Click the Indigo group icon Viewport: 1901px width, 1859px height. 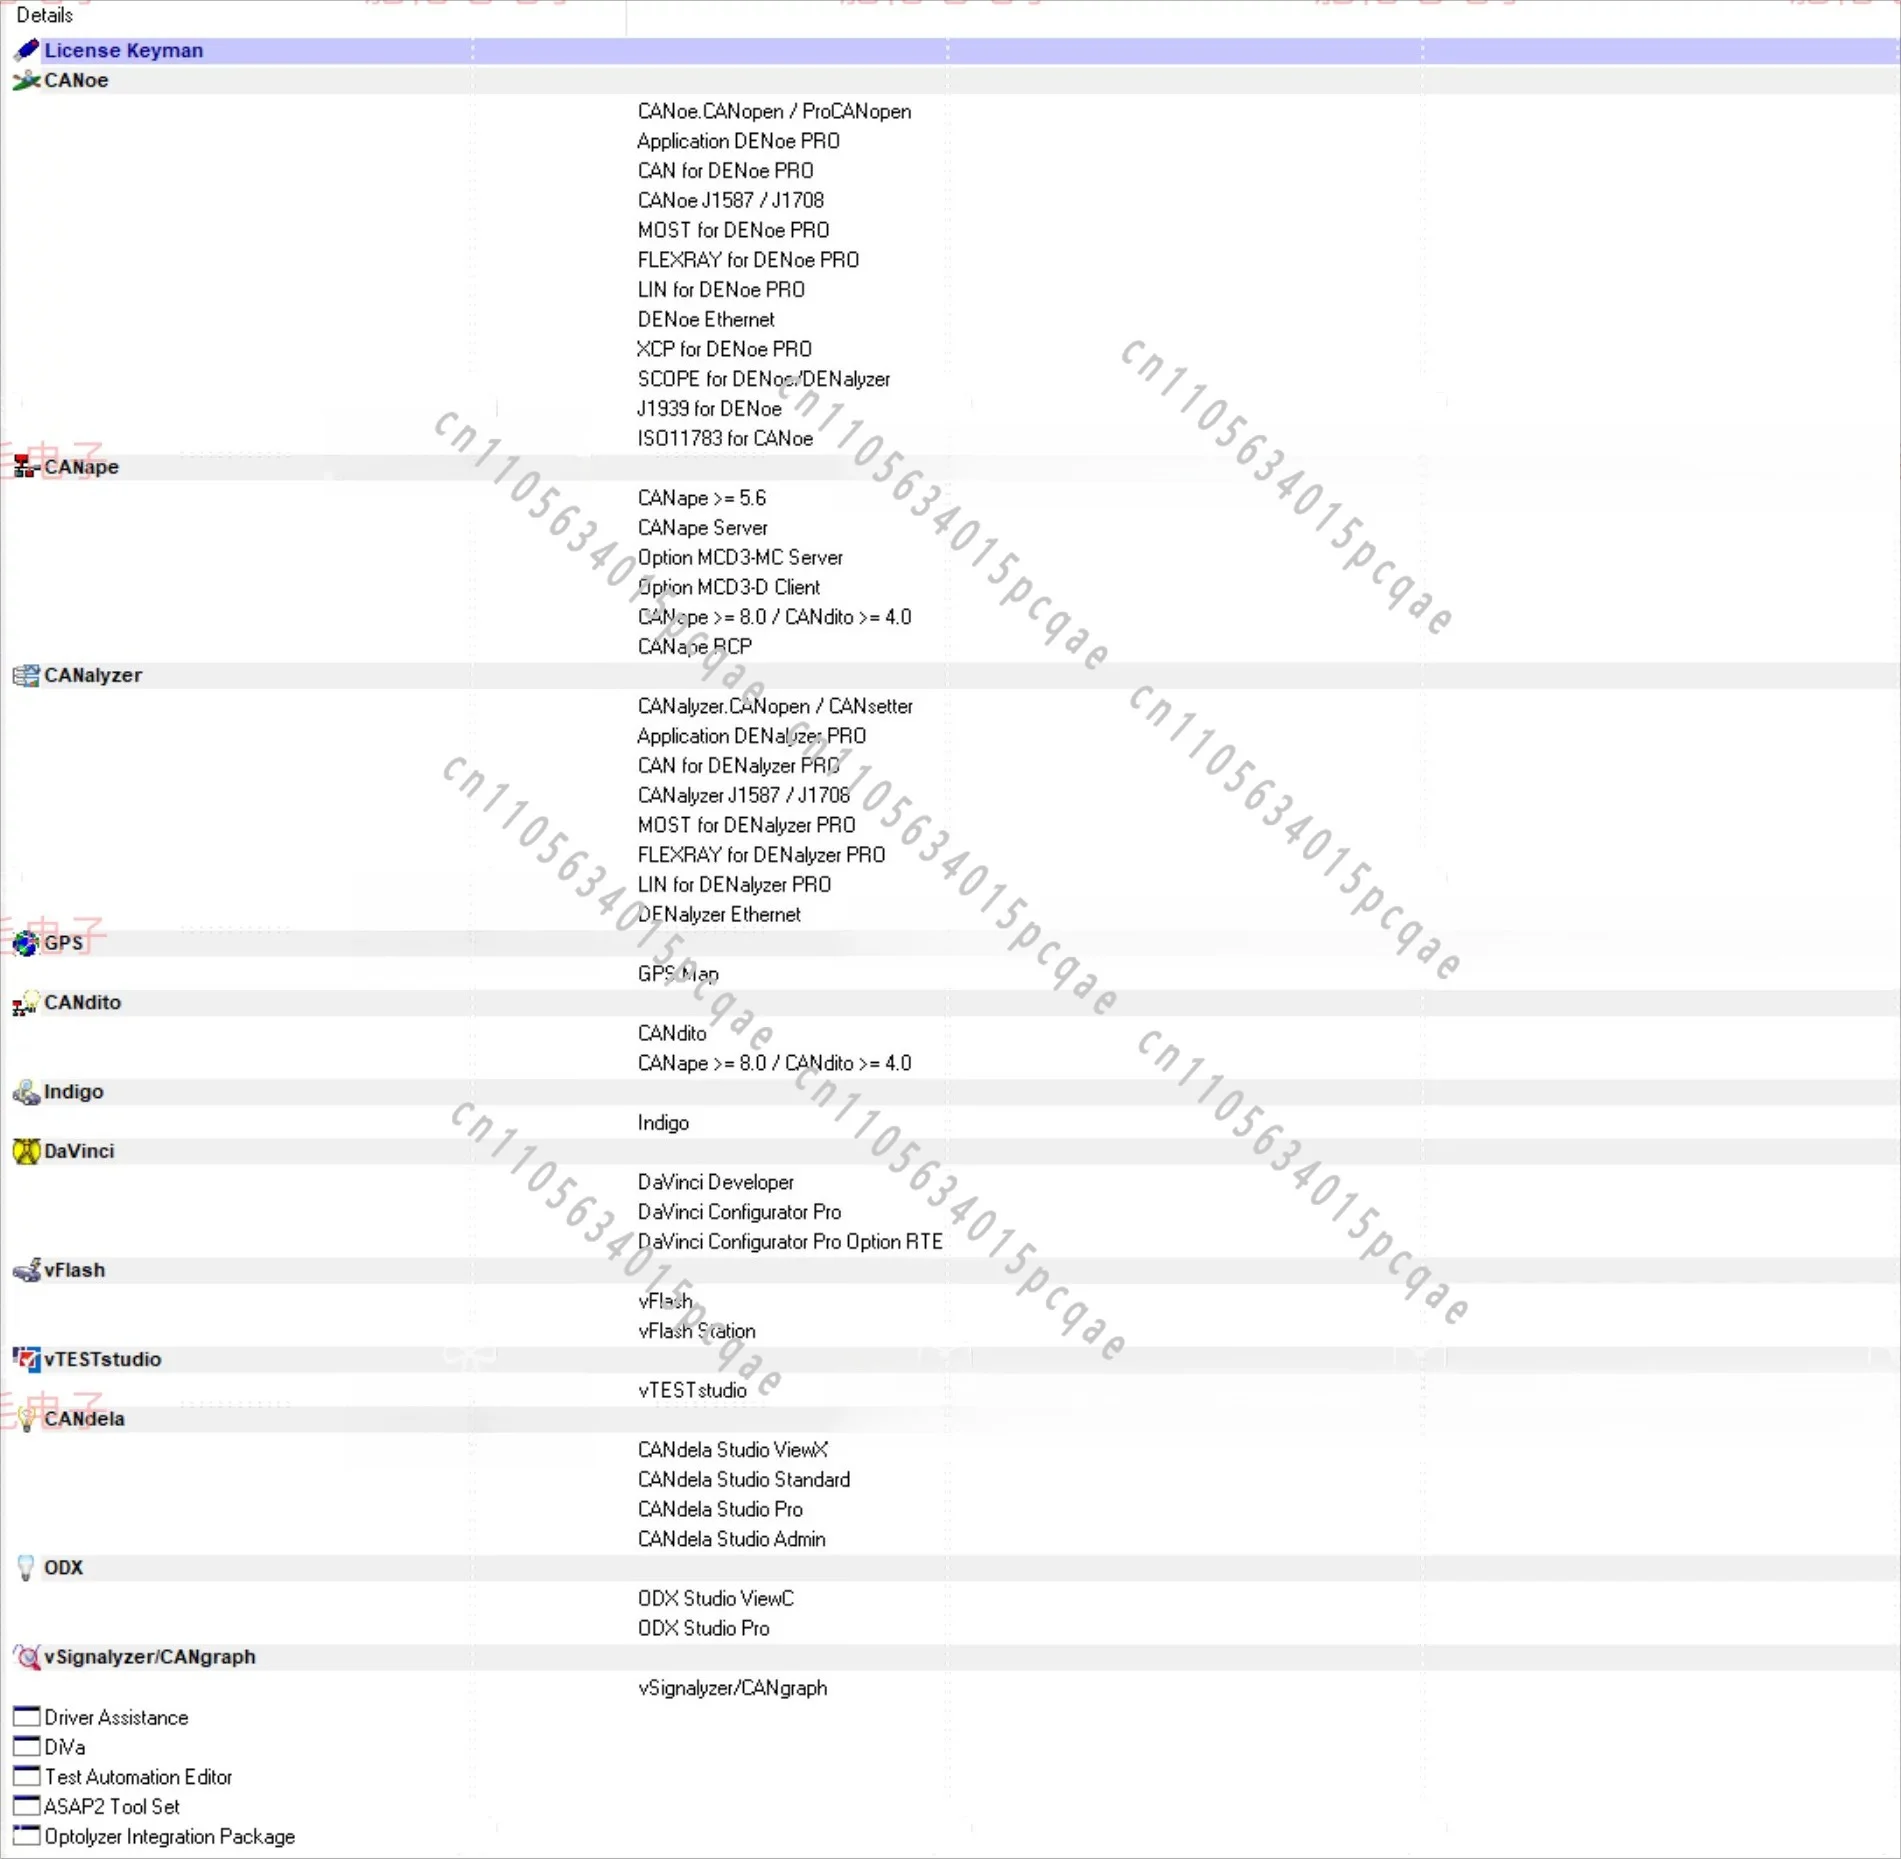[x=26, y=1092]
